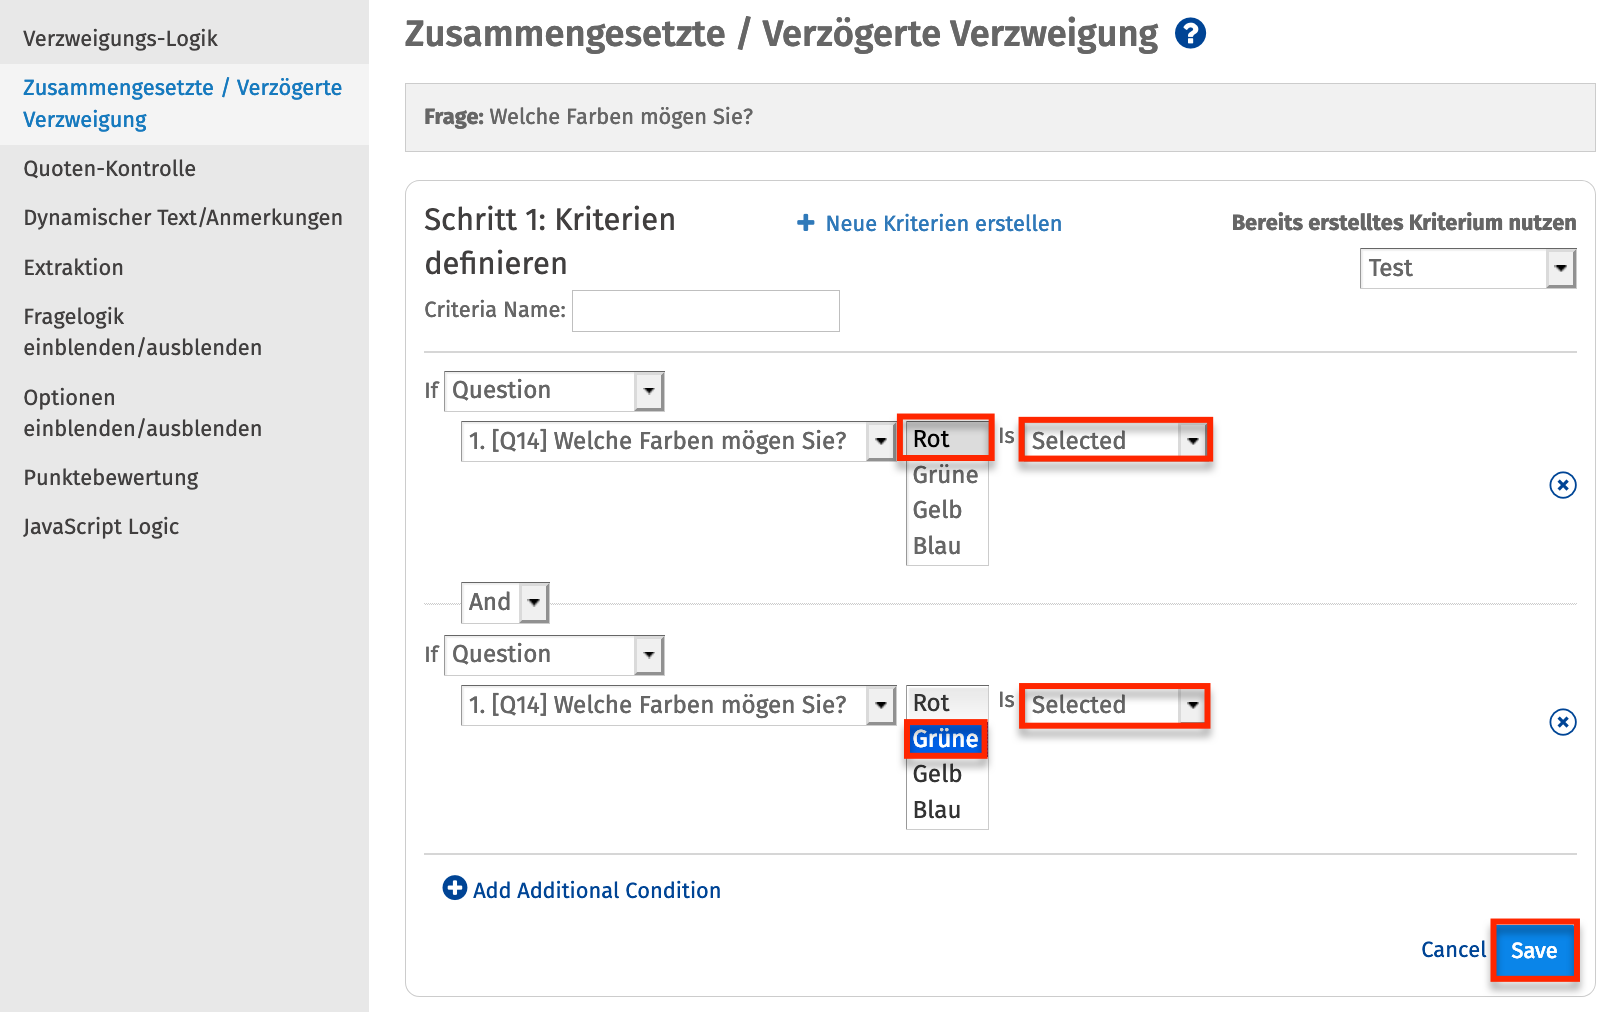1620x1012 pixels.
Task: Open the Quoten-Kontrolle sidebar entry
Action: coord(110,168)
